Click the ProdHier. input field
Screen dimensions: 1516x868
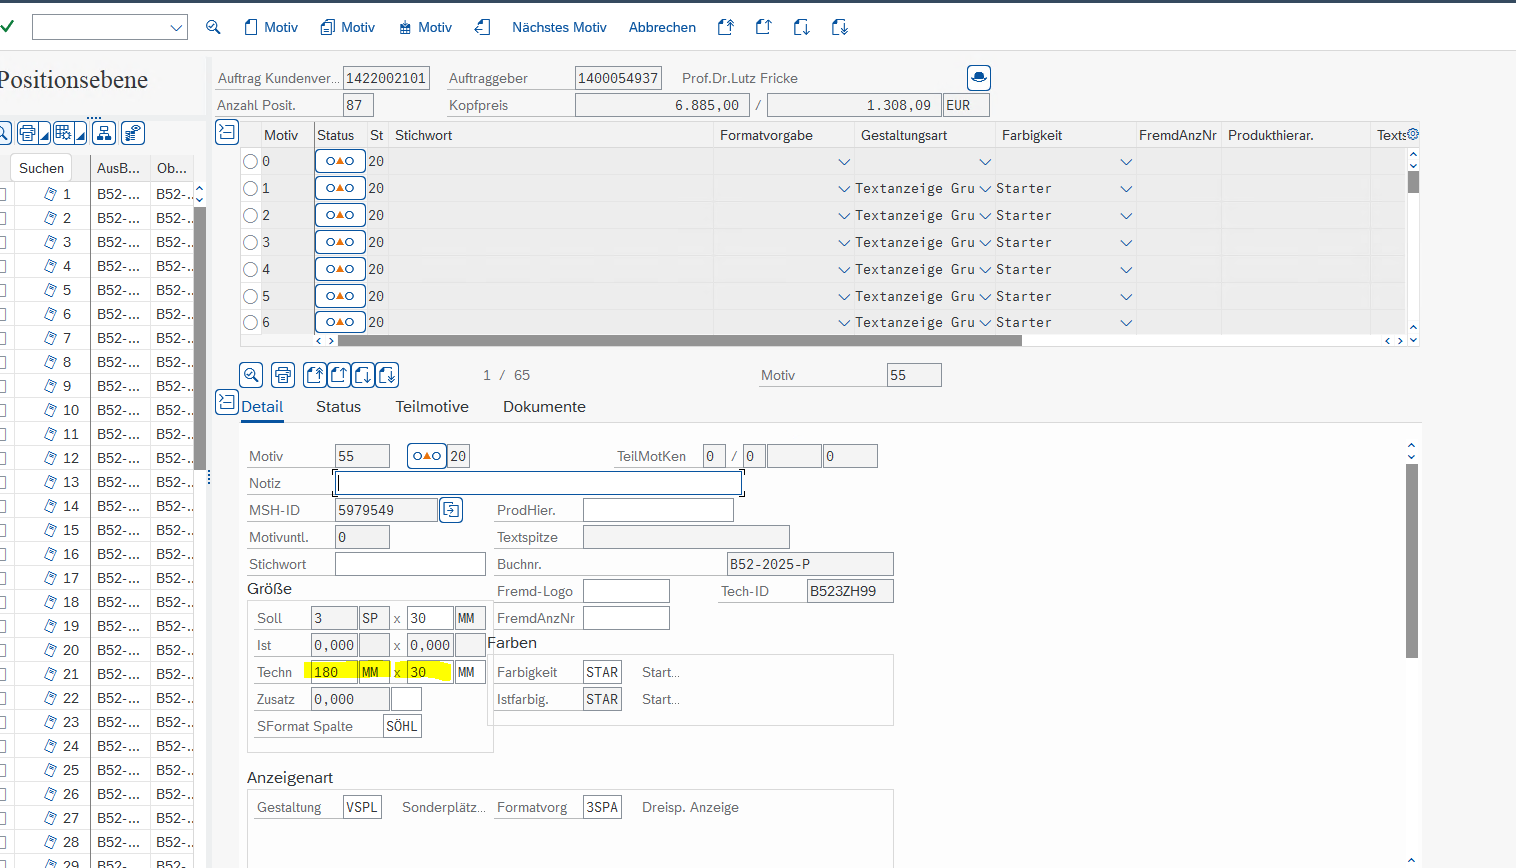tap(658, 510)
